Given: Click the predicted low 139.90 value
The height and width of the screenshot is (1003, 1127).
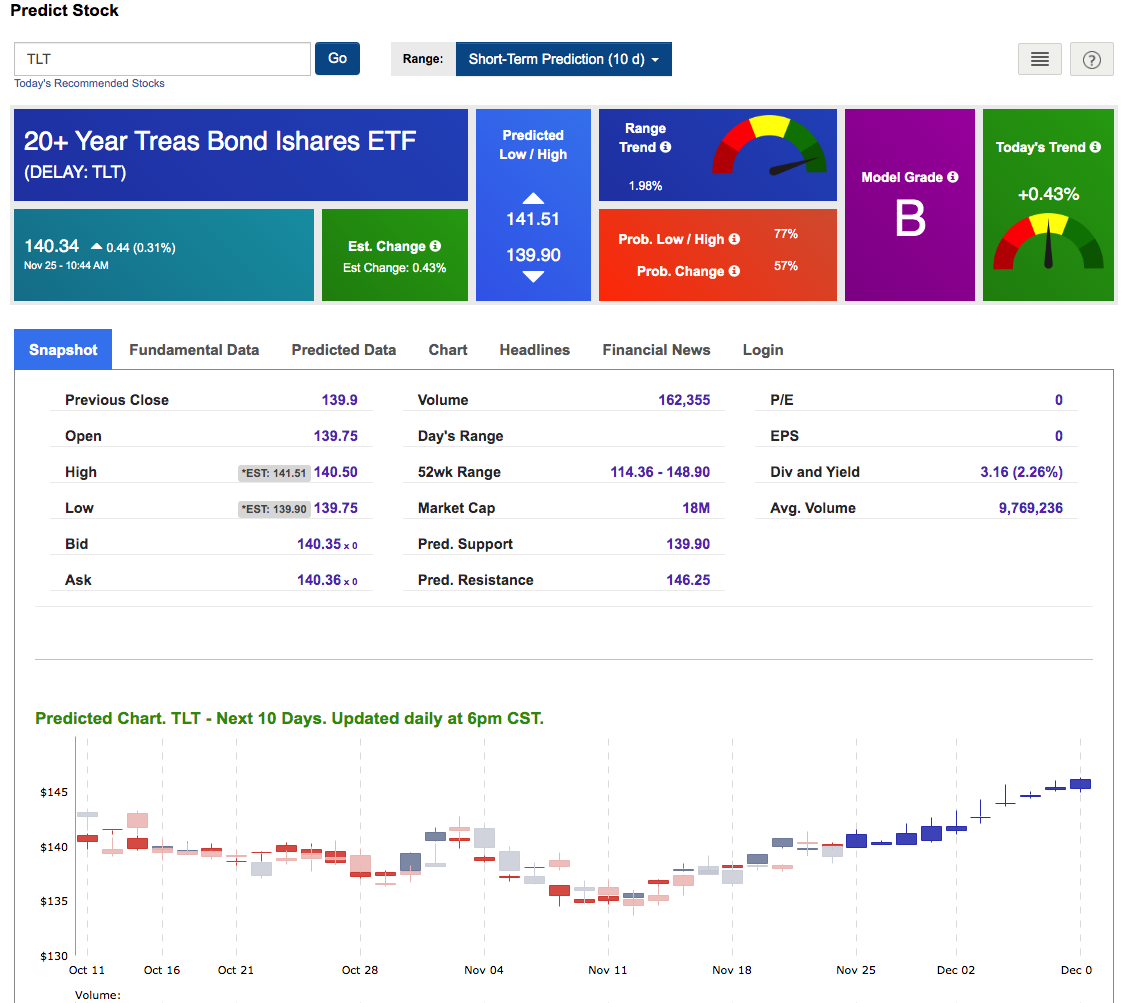Looking at the screenshot, I should 533,255.
